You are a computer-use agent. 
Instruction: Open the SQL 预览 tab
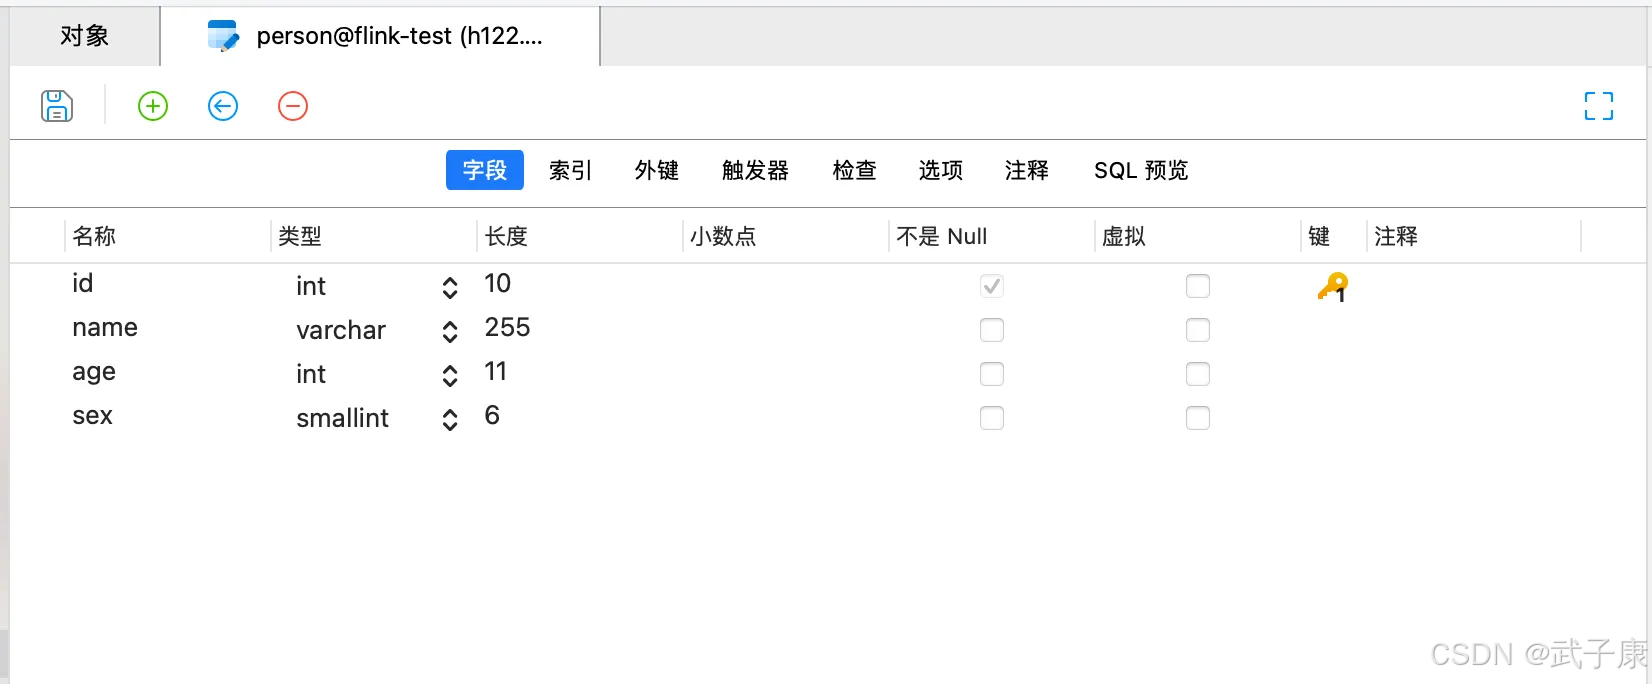pos(1141,171)
